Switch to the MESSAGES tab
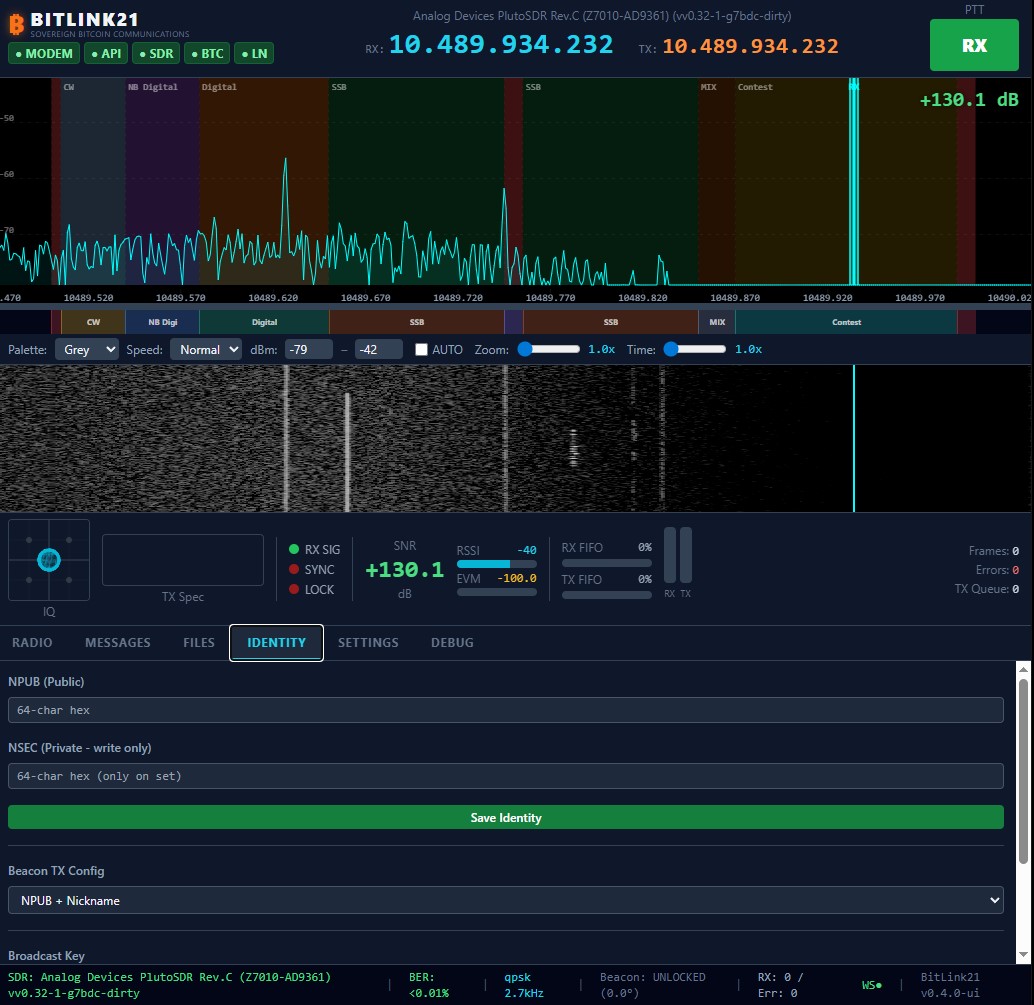 coord(117,642)
